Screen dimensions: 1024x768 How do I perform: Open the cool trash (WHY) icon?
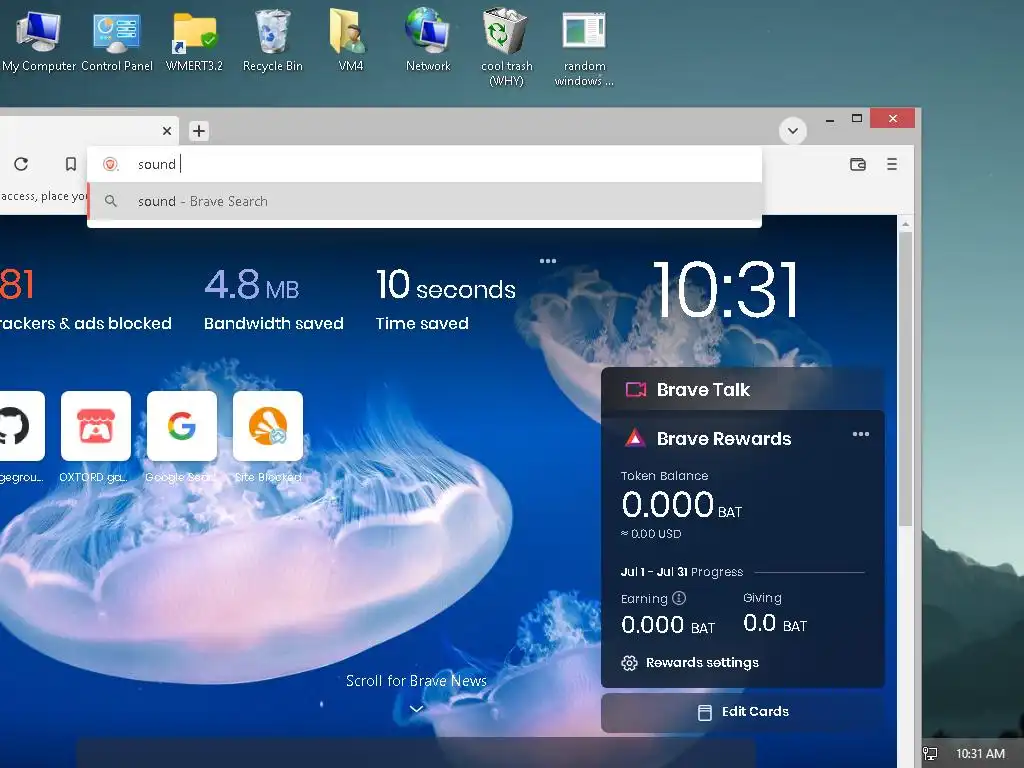point(506,47)
